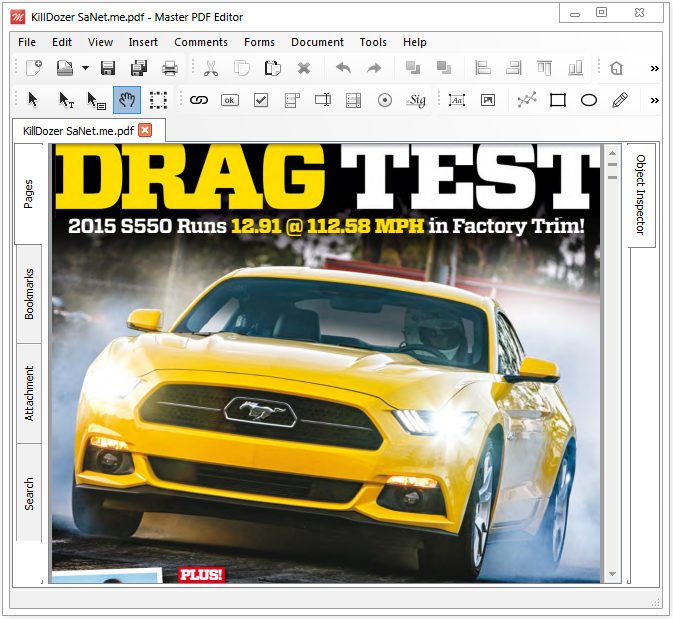Insert a Signature field with Sig icon
The image size is (673, 619).
click(x=416, y=100)
